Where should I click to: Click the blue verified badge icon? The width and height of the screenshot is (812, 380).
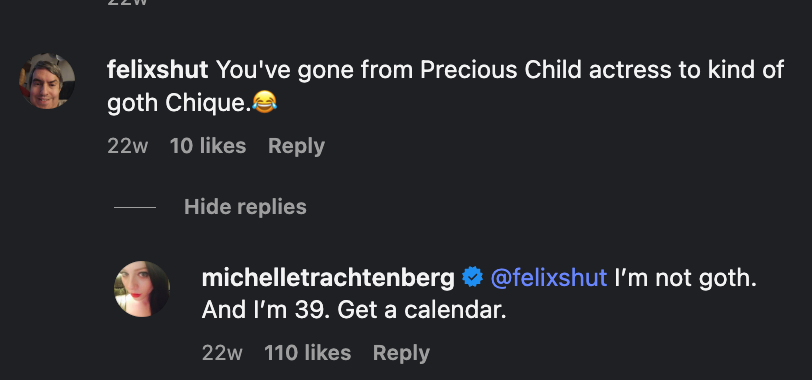coord(472,277)
